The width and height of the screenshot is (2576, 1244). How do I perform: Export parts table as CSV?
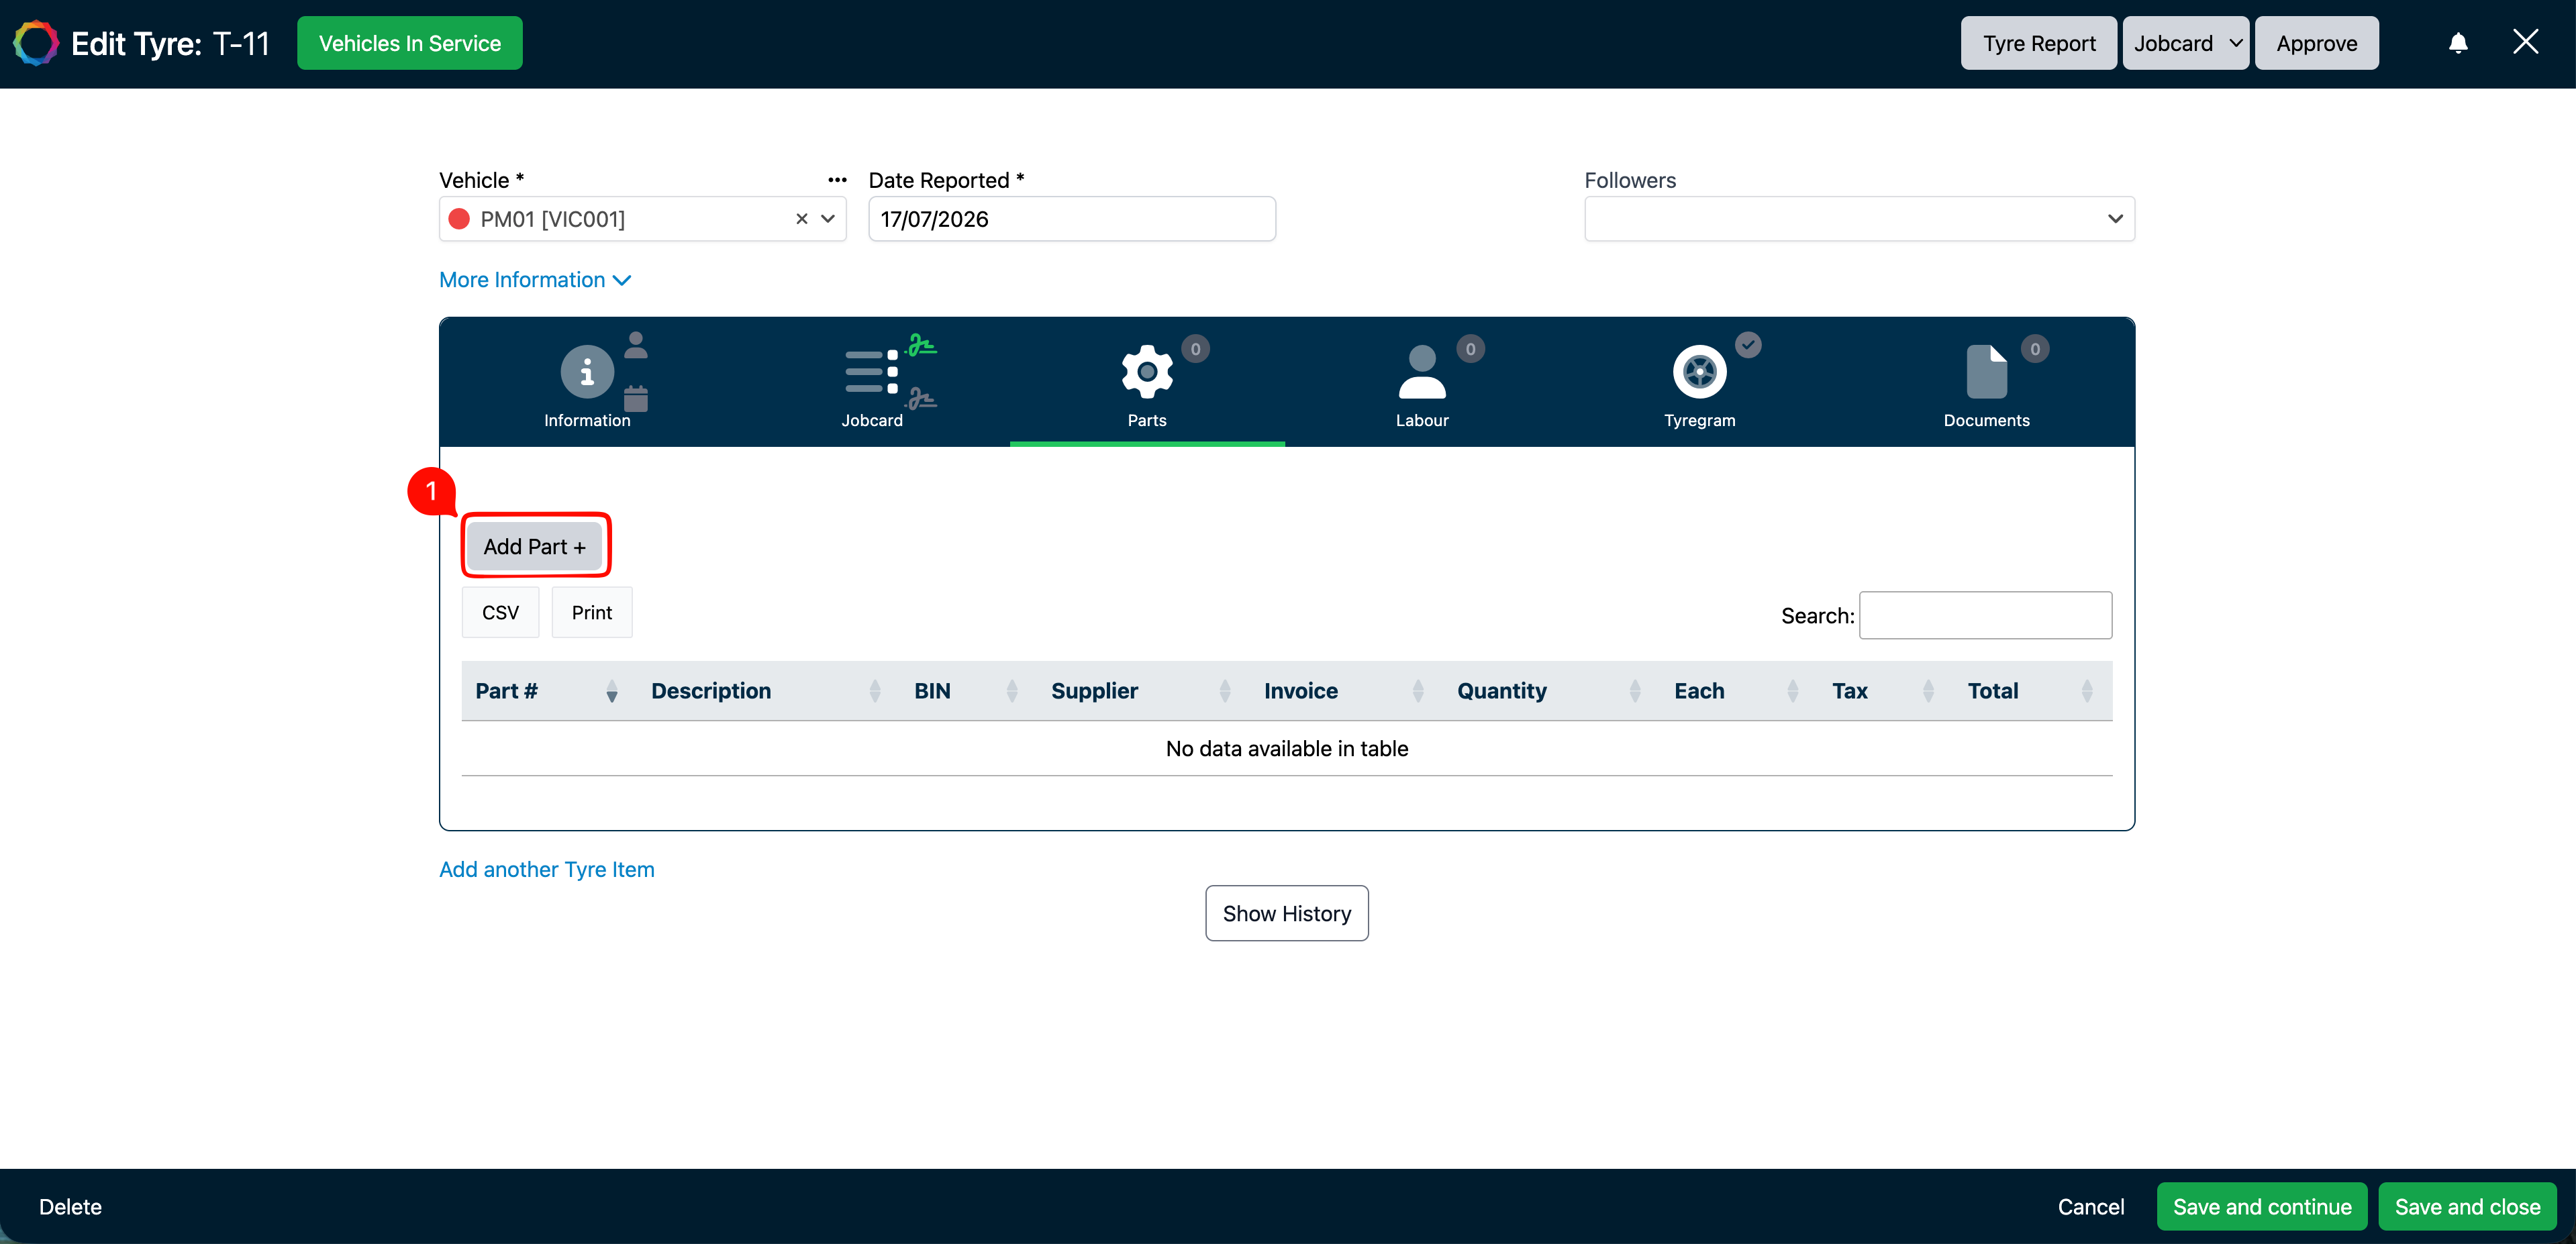(500, 612)
